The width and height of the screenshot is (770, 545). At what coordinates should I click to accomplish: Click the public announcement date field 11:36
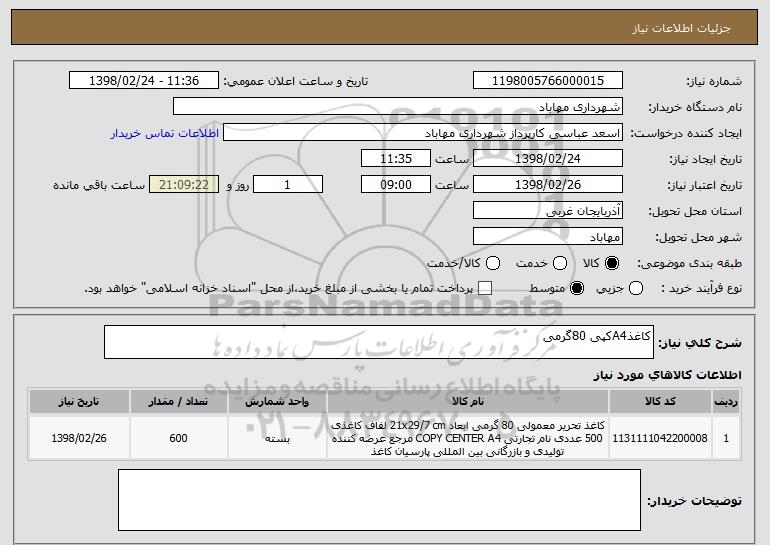(x=144, y=81)
